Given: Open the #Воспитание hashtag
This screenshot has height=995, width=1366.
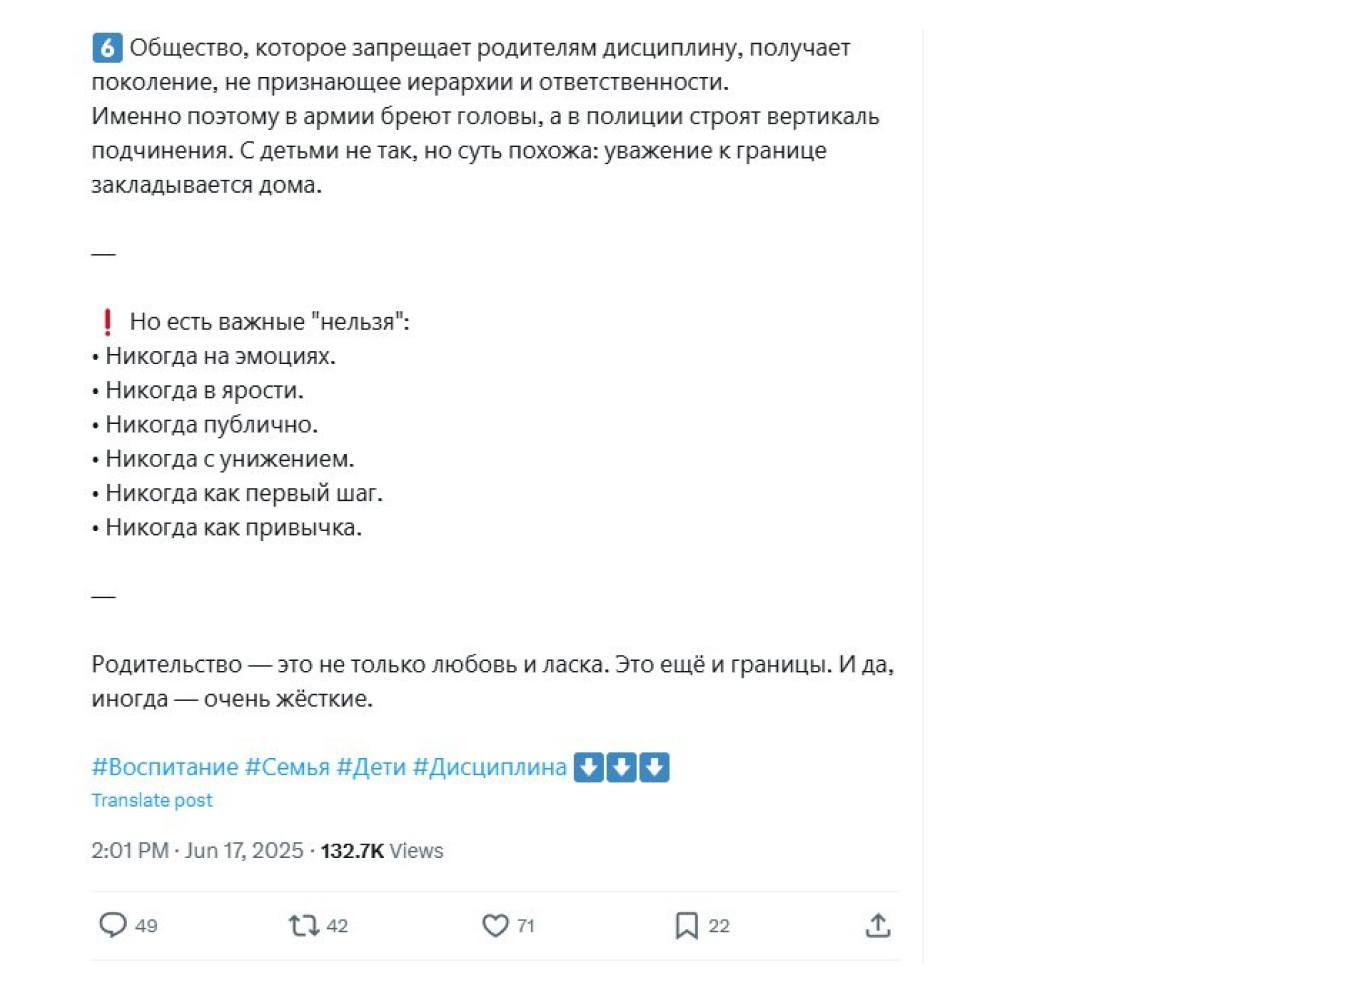Looking at the screenshot, I should 165,767.
